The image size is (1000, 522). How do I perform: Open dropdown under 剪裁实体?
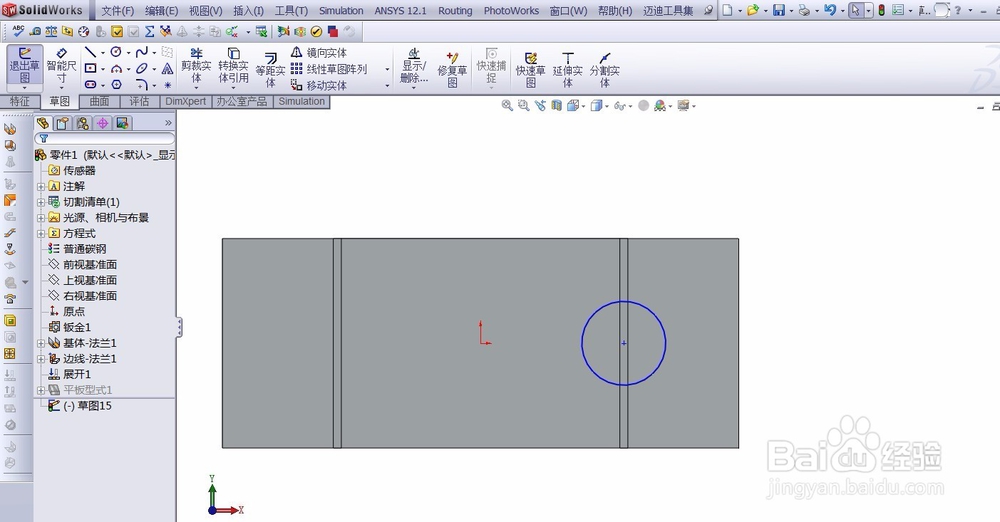196,88
